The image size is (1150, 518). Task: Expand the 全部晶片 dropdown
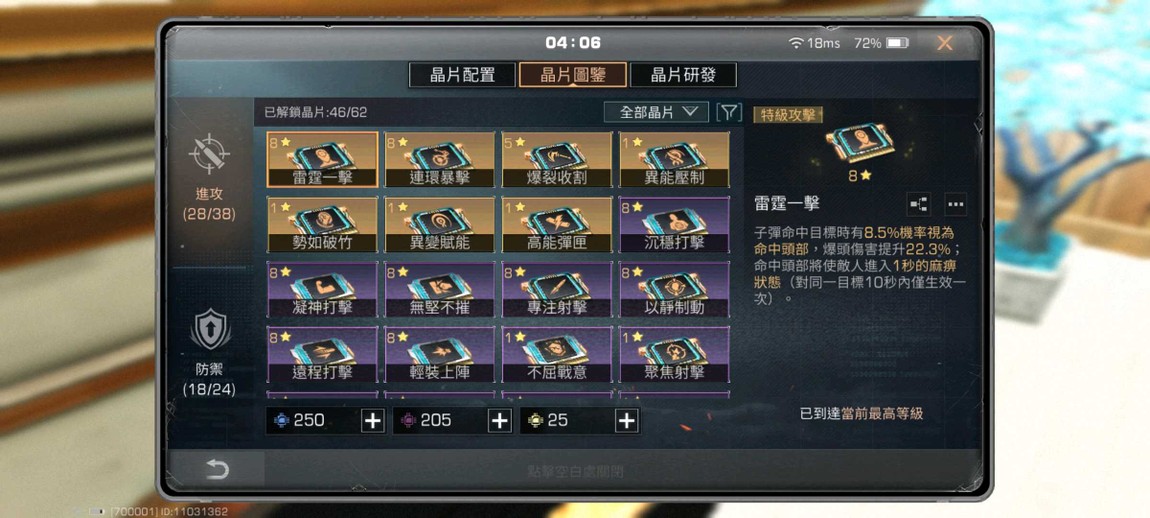tap(656, 112)
